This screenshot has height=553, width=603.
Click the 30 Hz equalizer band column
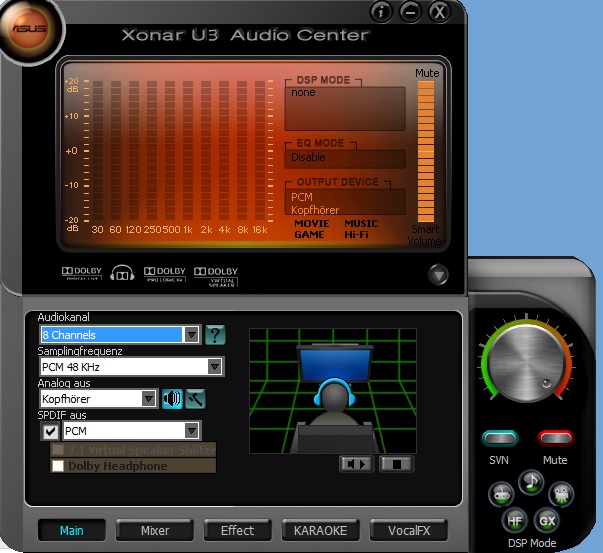pos(98,151)
